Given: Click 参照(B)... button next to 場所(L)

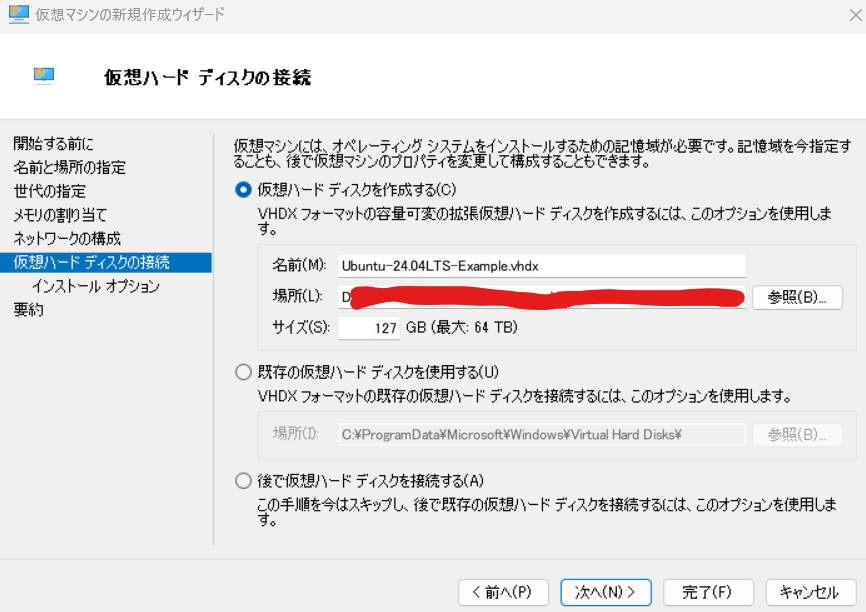Looking at the screenshot, I should coord(797,297).
